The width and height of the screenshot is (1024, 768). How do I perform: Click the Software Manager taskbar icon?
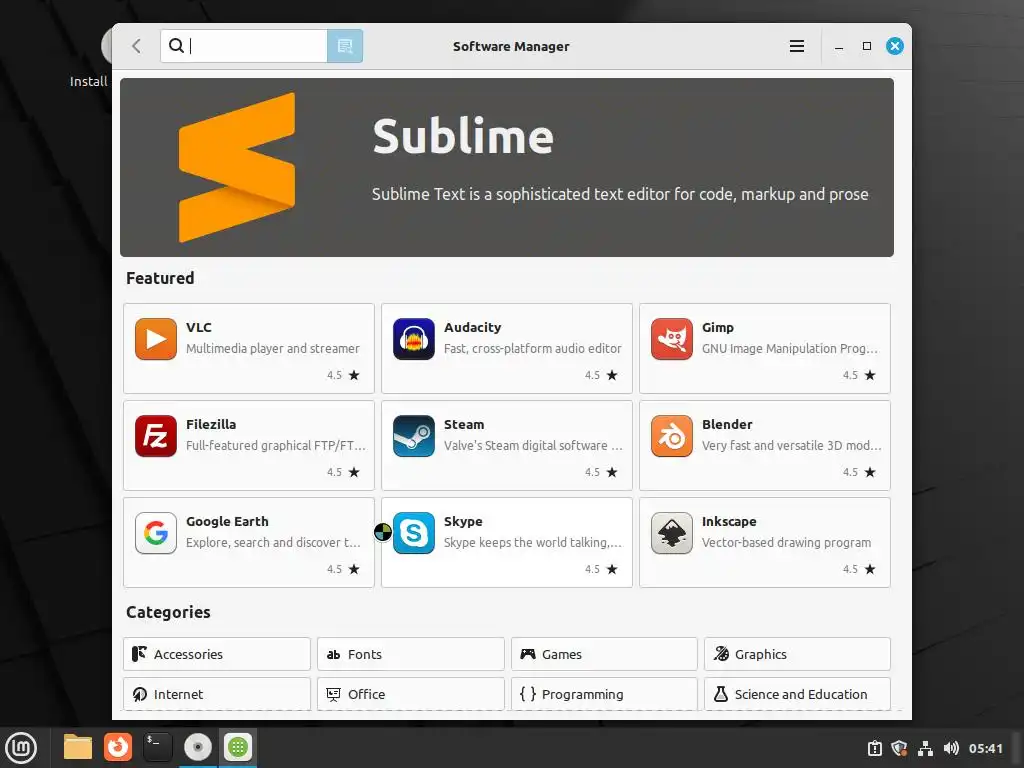coord(238,747)
